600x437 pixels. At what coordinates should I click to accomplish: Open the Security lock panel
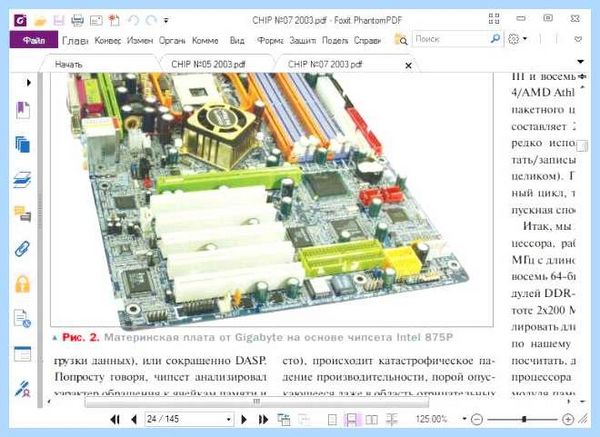click(23, 284)
